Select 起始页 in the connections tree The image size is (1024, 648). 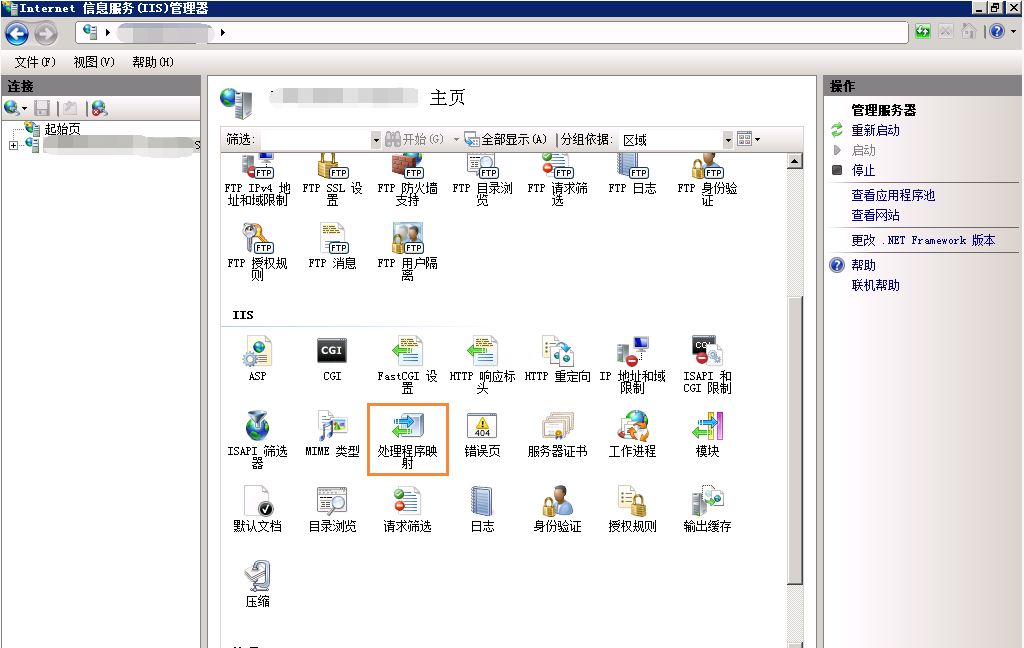62,129
